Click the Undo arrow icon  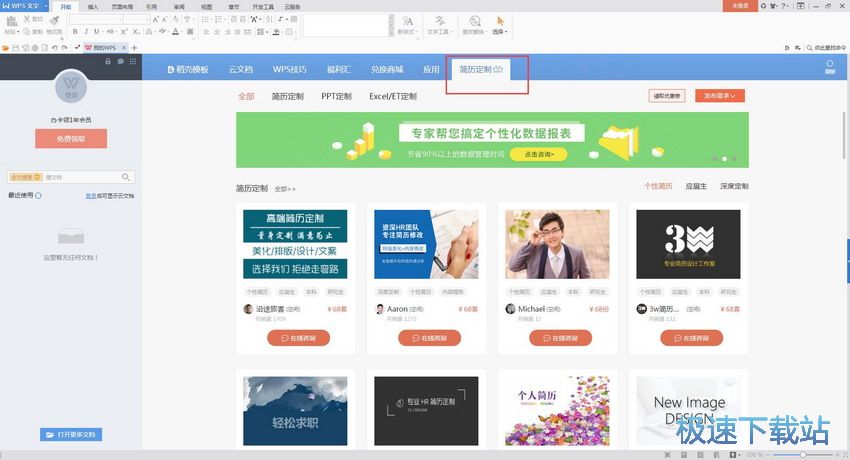pos(54,48)
